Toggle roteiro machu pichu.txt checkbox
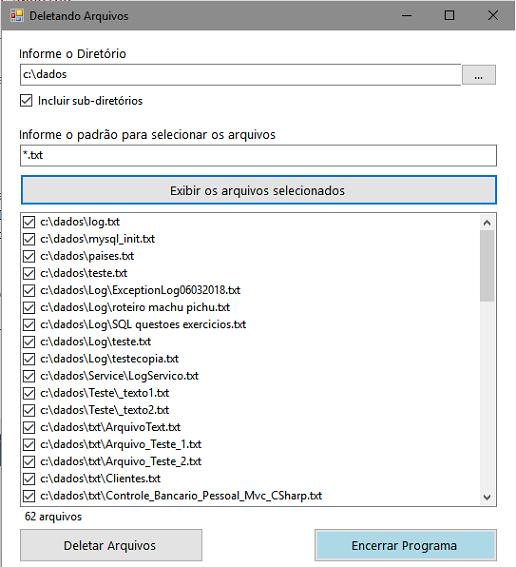The width and height of the screenshot is (516, 567). point(29,308)
